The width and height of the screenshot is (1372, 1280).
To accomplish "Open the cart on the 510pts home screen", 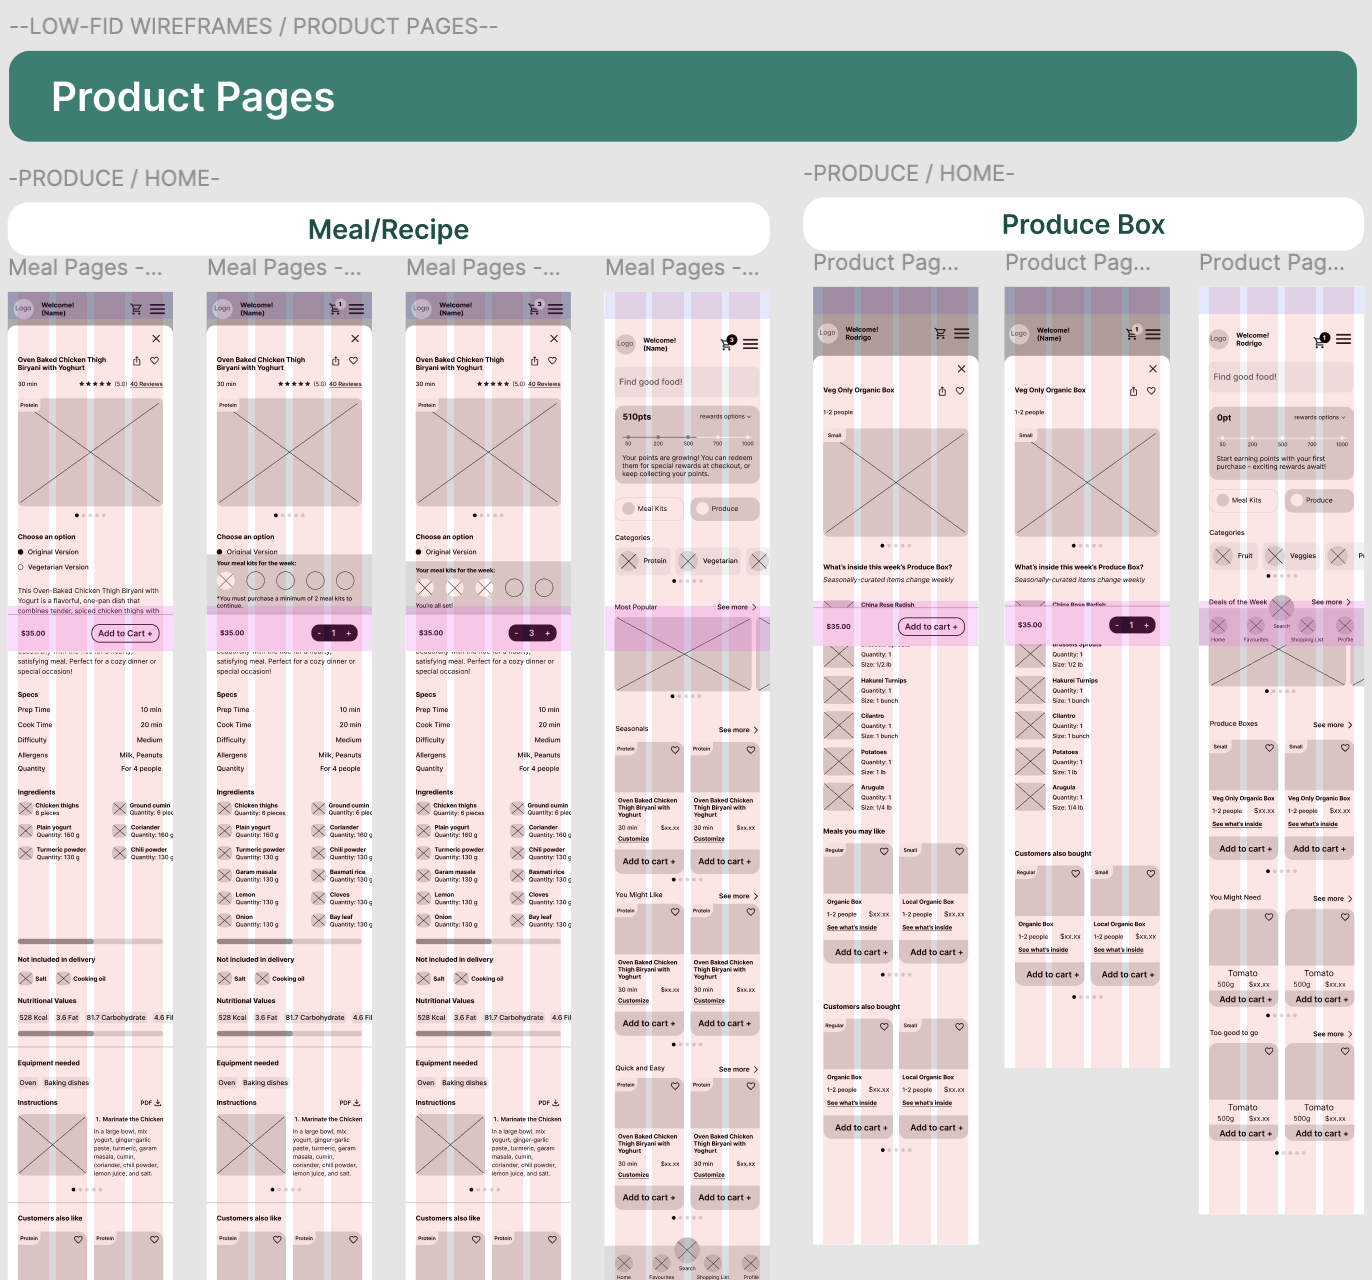I will click(727, 344).
